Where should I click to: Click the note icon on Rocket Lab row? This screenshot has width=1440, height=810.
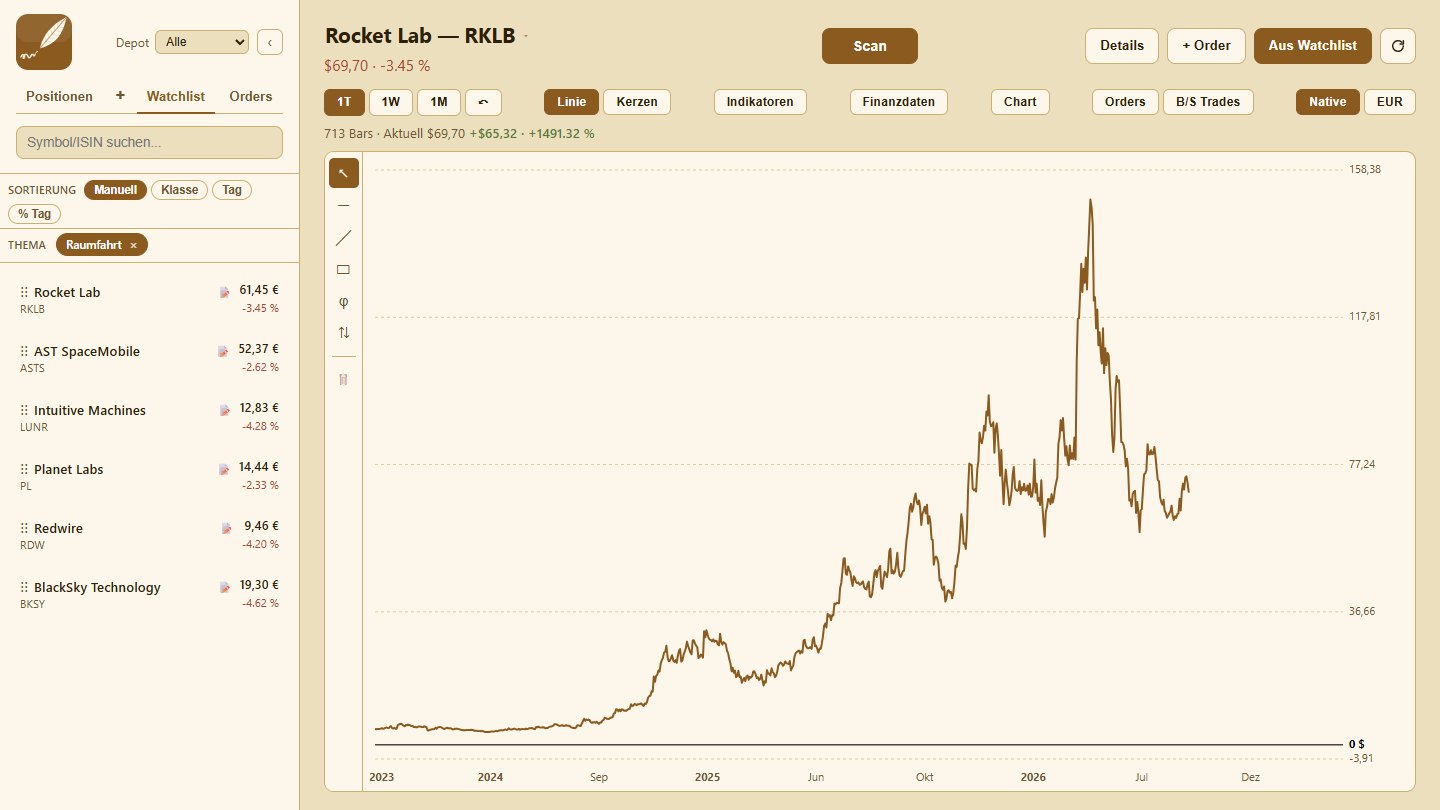pos(224,292)
